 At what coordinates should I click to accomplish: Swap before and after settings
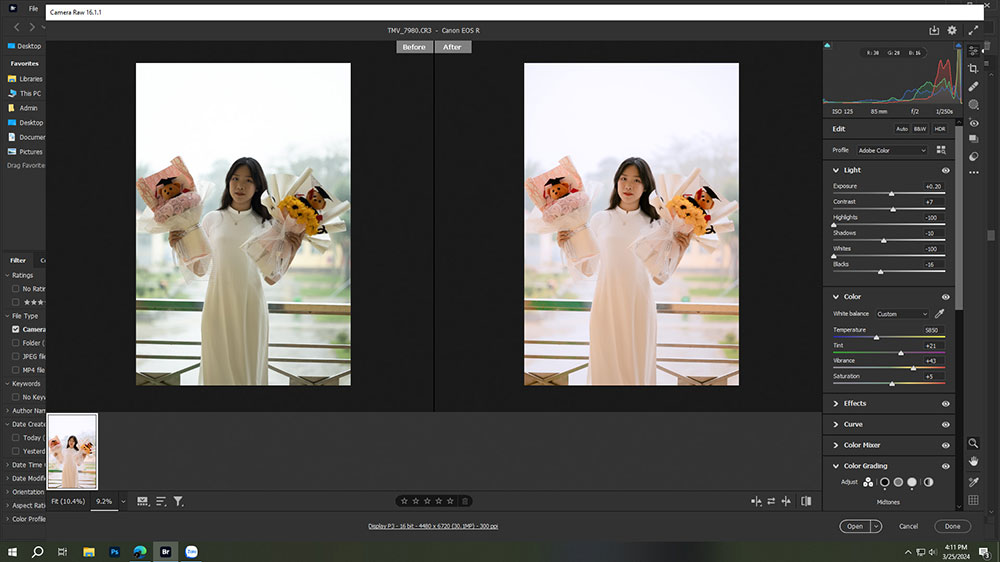click(x=771, y=501)
